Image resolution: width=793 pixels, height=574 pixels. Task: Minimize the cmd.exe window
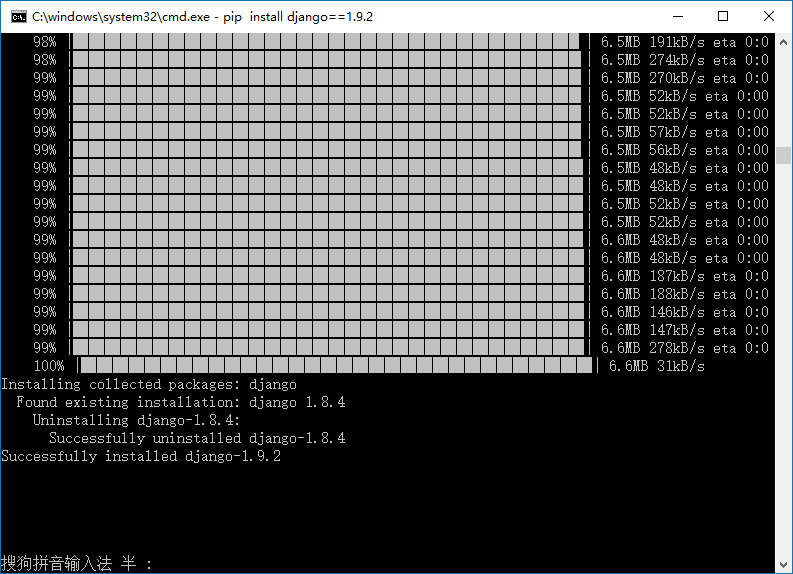[678, 16]
